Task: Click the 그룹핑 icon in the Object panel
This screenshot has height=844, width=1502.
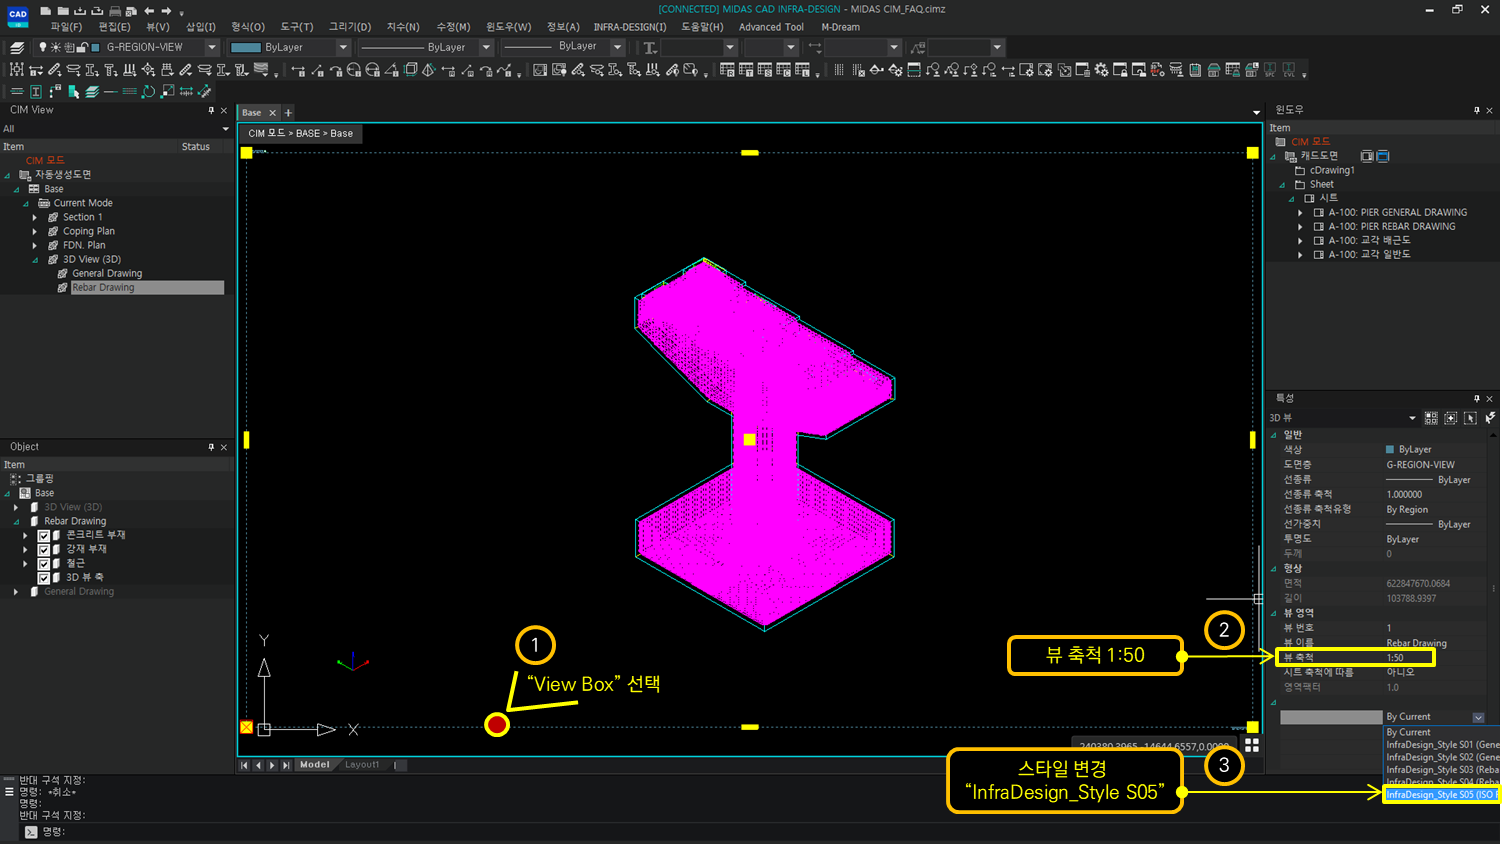Action: point(13,478)
